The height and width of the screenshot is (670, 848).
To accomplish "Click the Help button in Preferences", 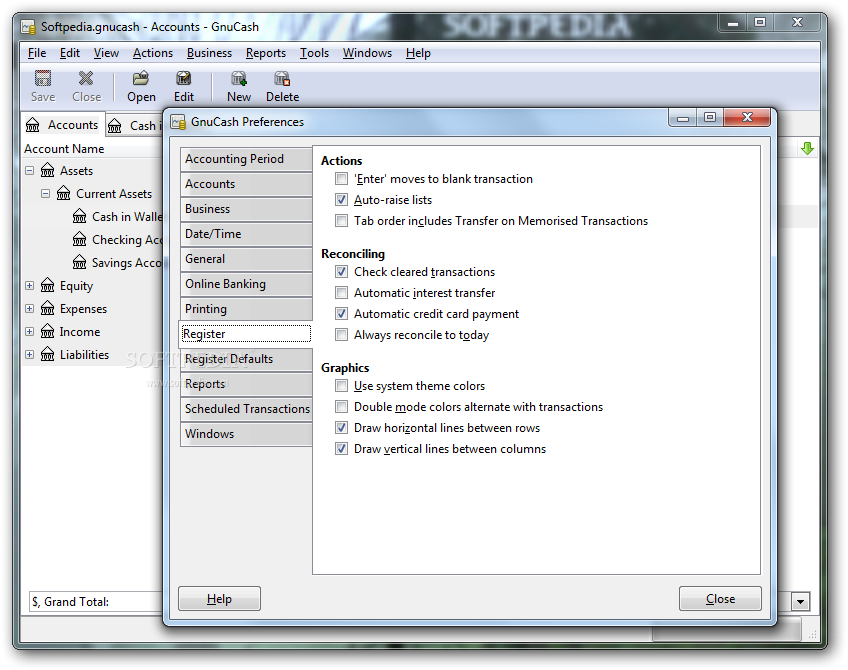I will click(x=219, y=599).
